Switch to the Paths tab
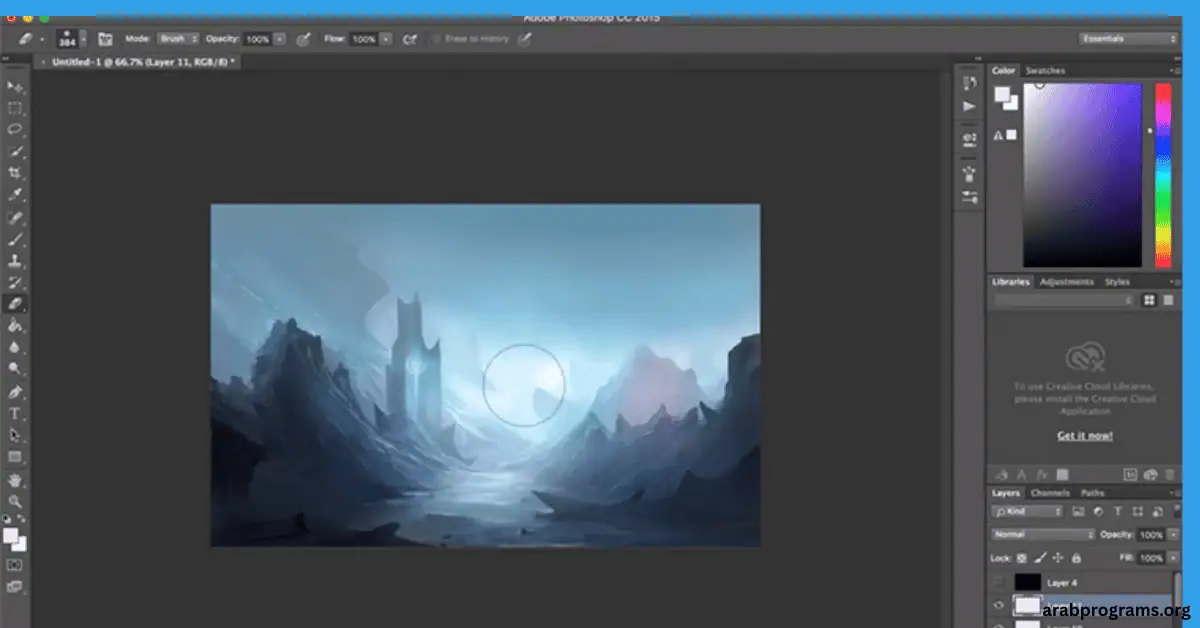This screenshot has width=1200, height=628. [x=1093, y=493]
